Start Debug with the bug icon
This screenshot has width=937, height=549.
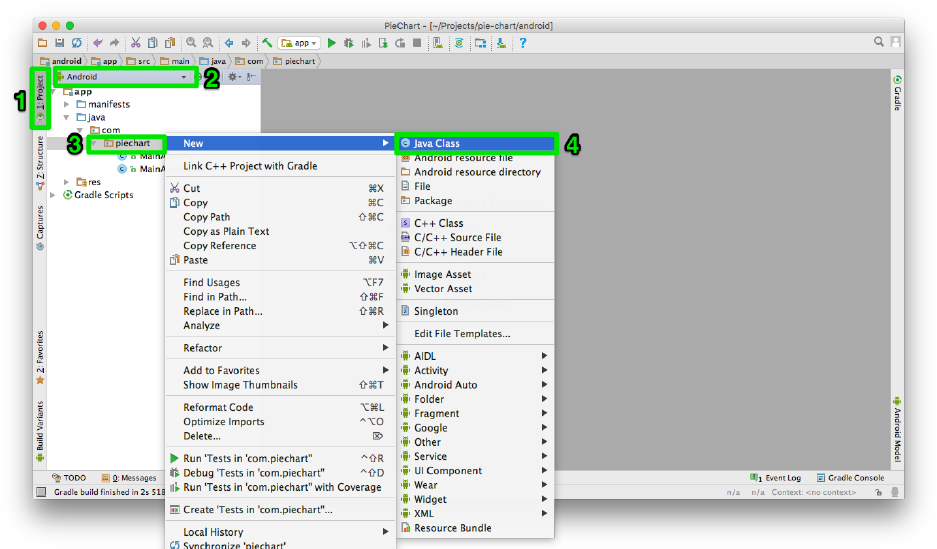pos(349,43)
